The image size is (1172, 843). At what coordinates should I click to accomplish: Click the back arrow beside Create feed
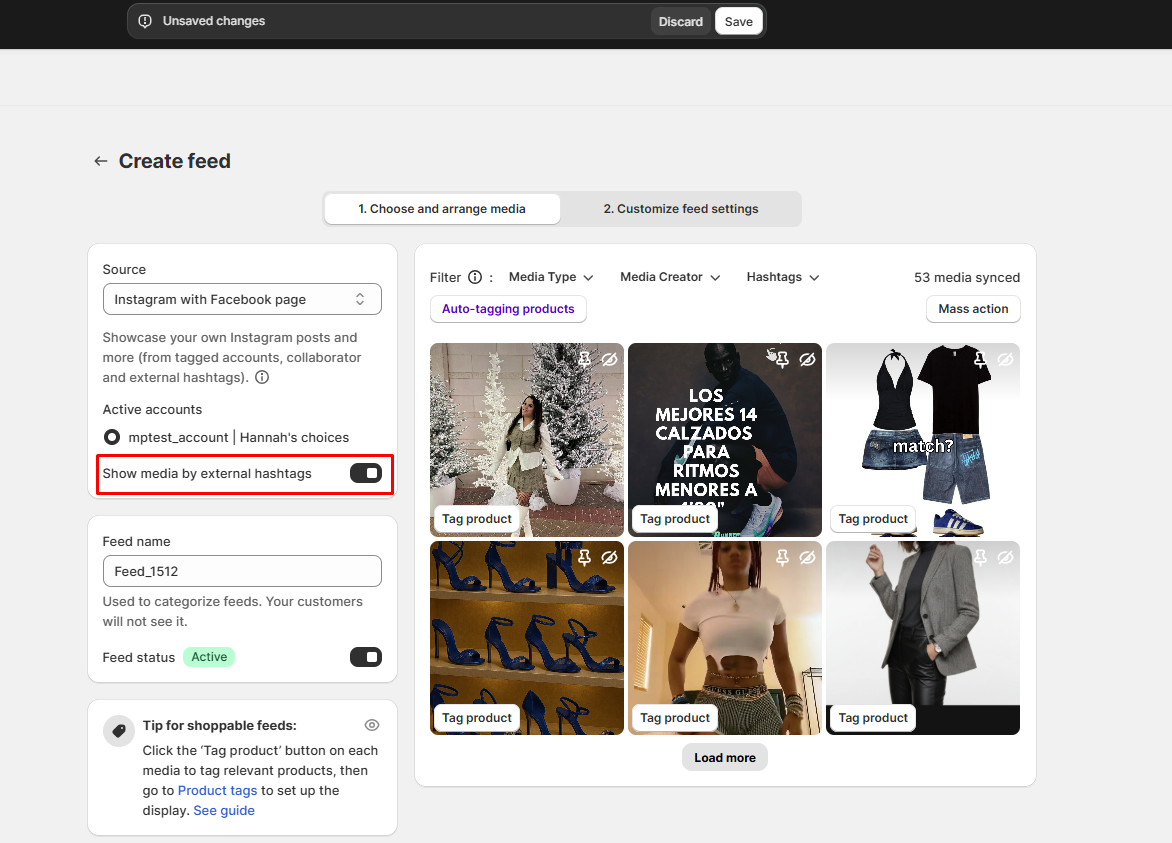pyautogui.click(x=100, y=161)
